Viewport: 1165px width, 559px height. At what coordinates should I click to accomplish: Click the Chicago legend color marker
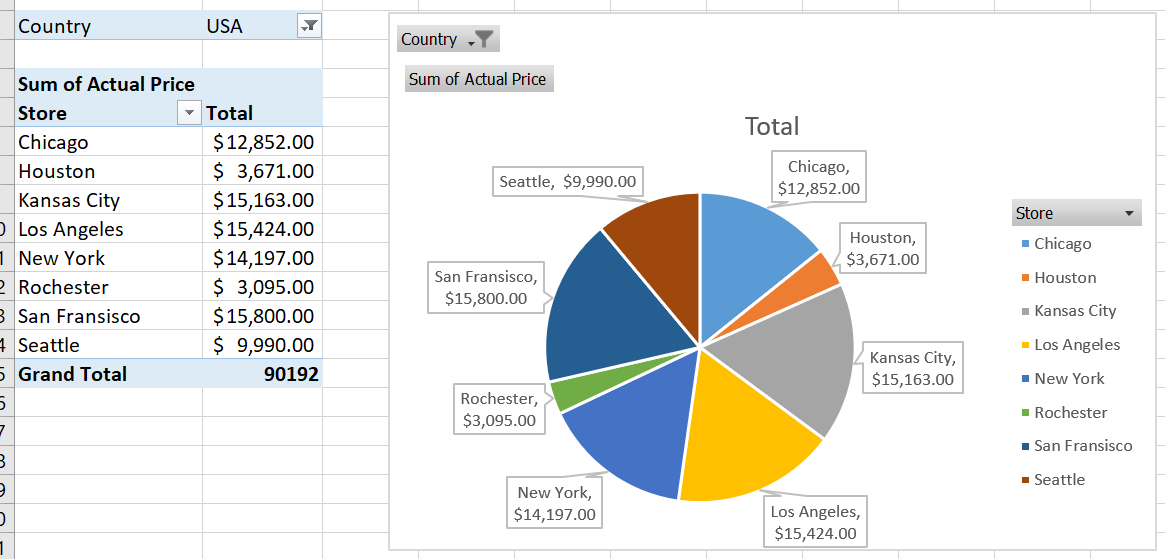[x=1026, y=244]
